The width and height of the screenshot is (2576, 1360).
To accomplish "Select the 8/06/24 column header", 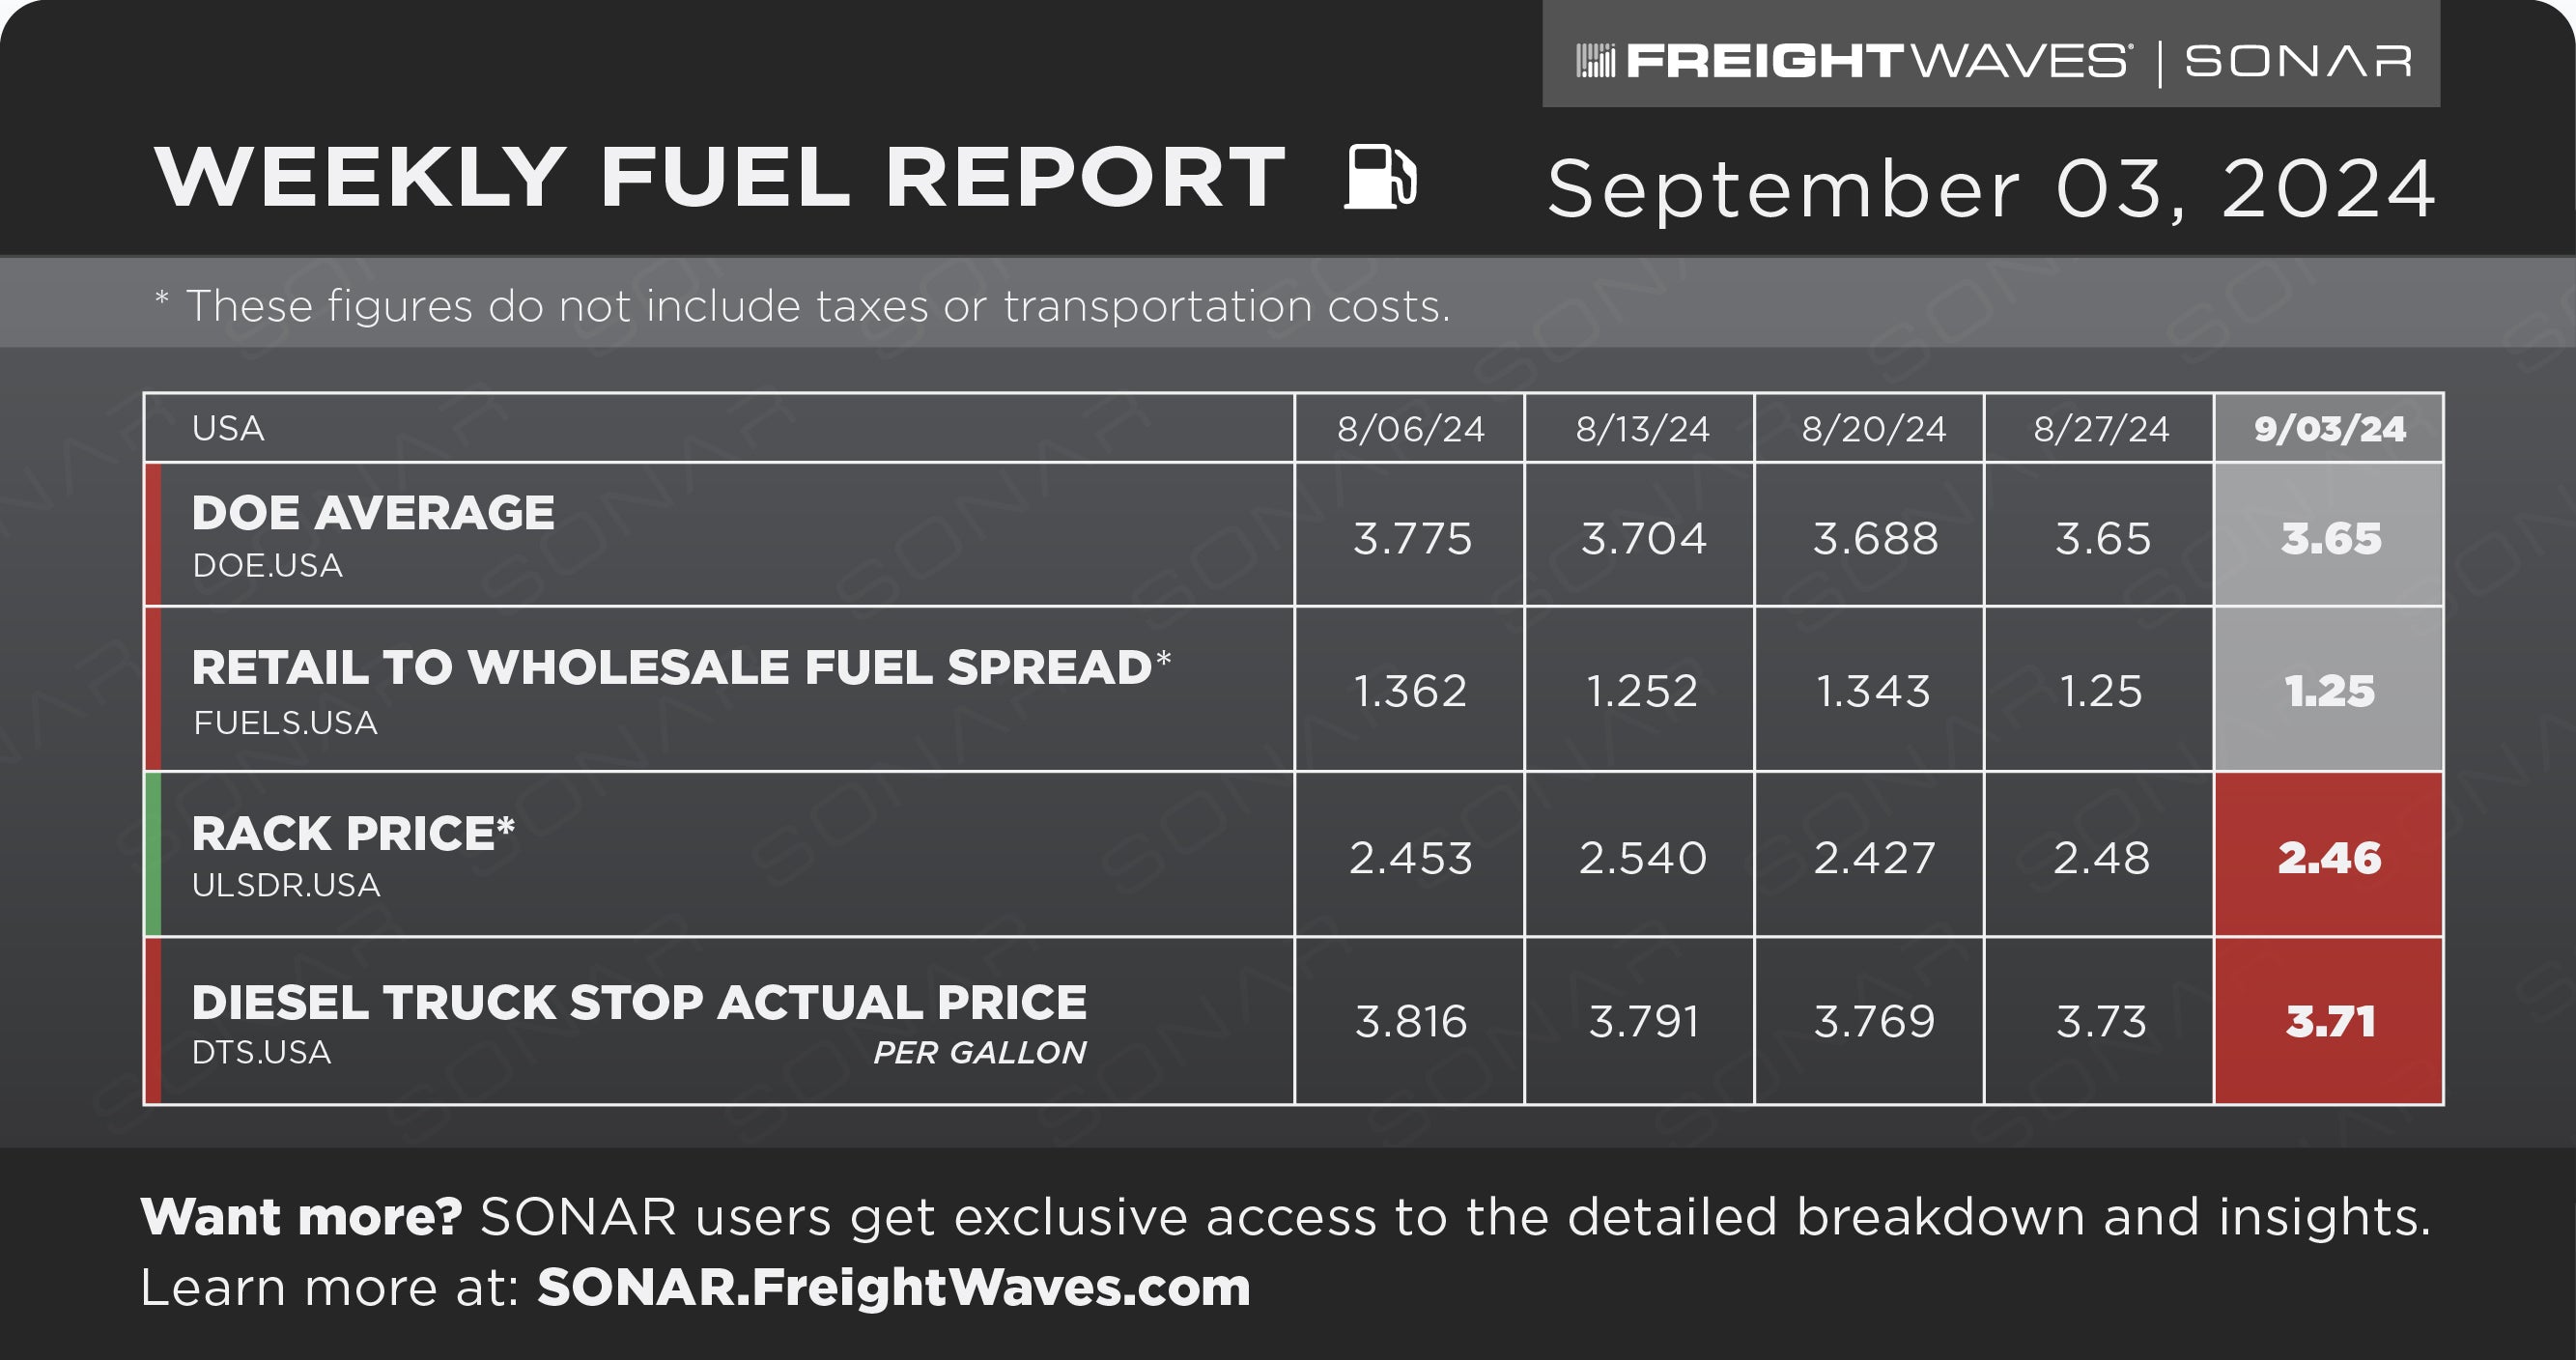I will [1410, 428].
